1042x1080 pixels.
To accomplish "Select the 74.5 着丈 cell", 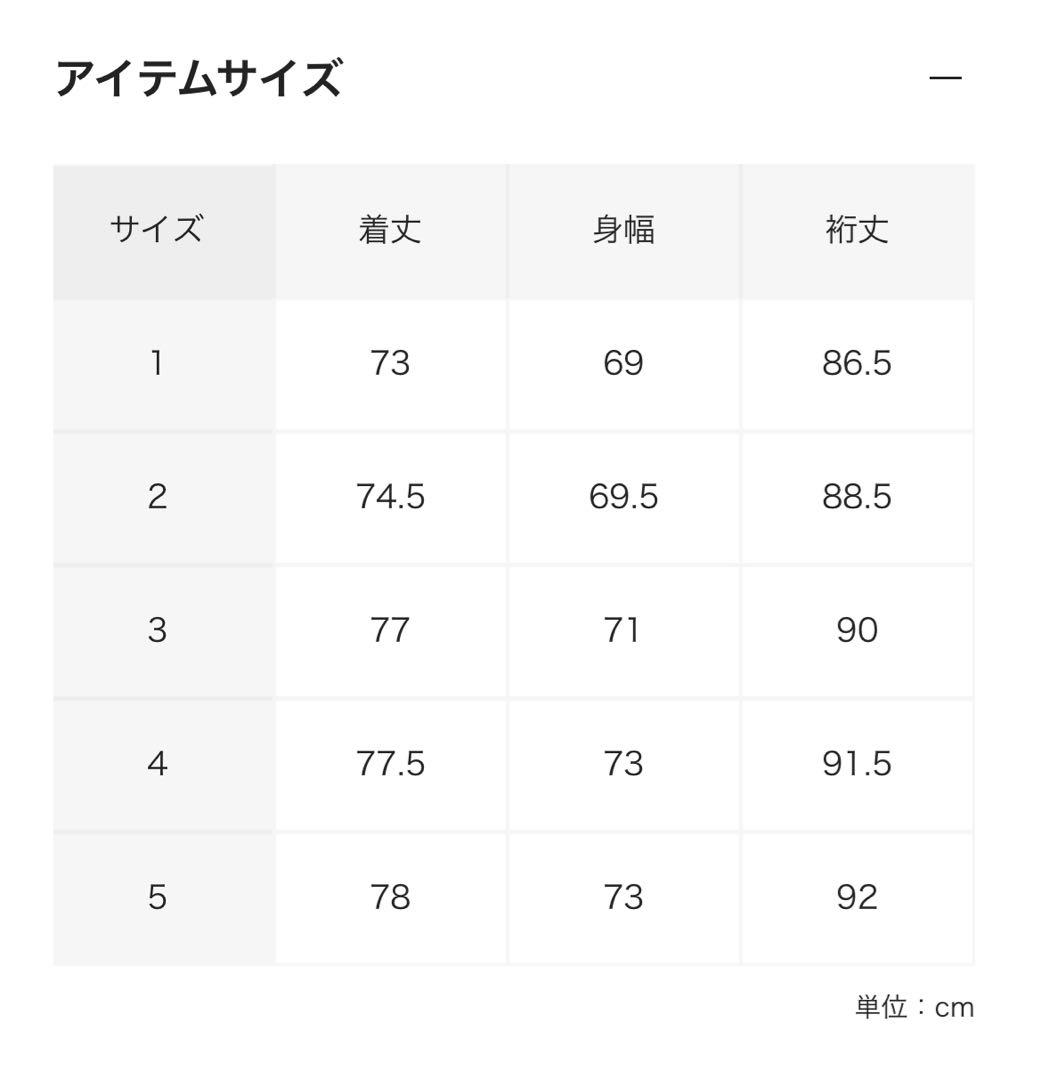I will tap(390, 497).
